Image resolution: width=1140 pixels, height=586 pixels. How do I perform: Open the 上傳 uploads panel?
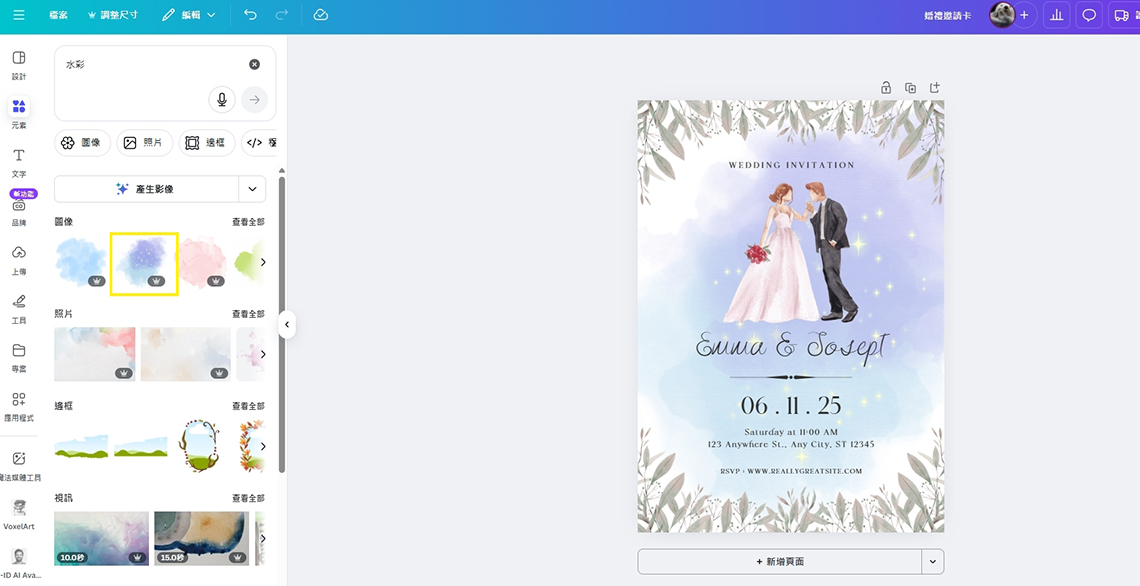click(18, 258)
